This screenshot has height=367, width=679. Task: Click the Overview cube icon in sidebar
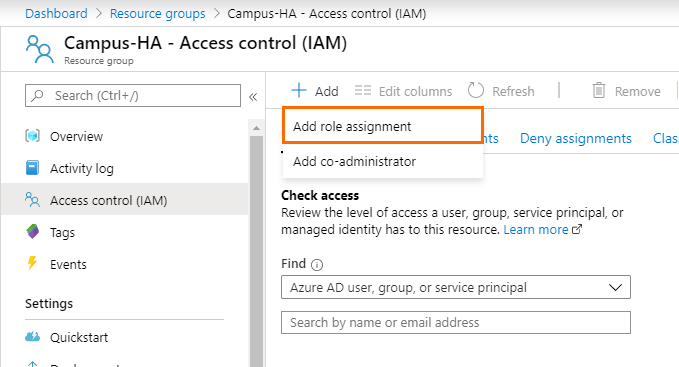pyautogui.click(x=32, y=136)
